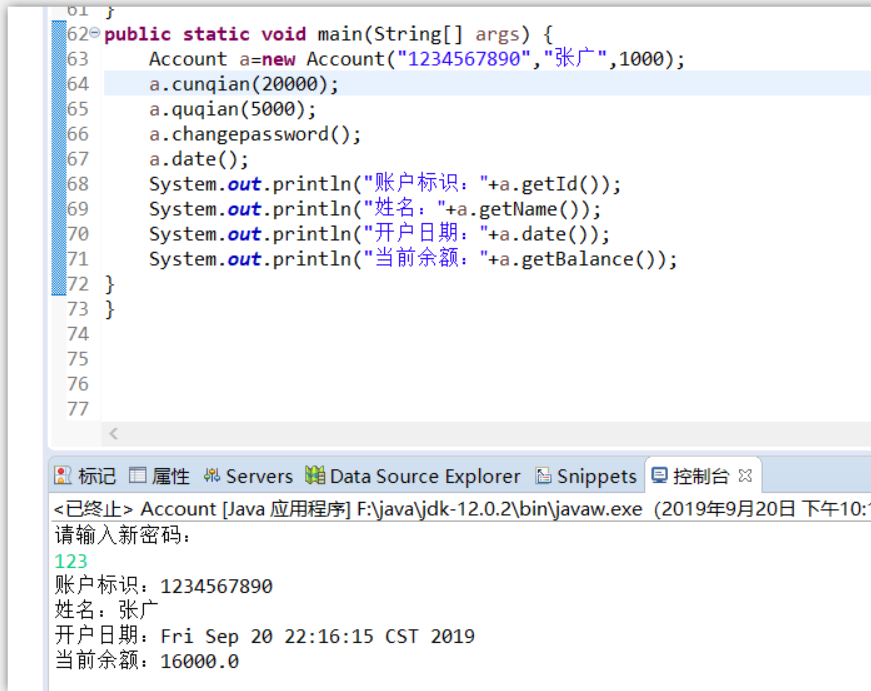Click line number 70 in the gutter
871x691 pixels.
click(x=78, y=234)
